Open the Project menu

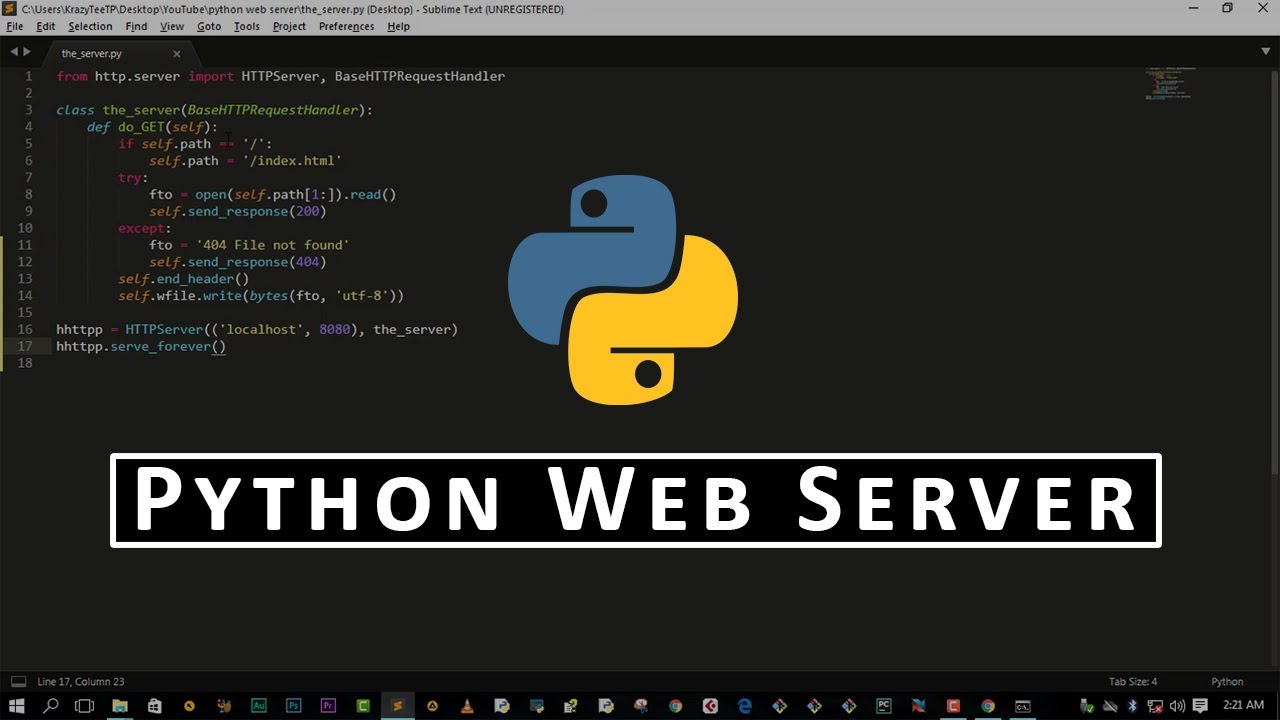(x=289, y=26)
